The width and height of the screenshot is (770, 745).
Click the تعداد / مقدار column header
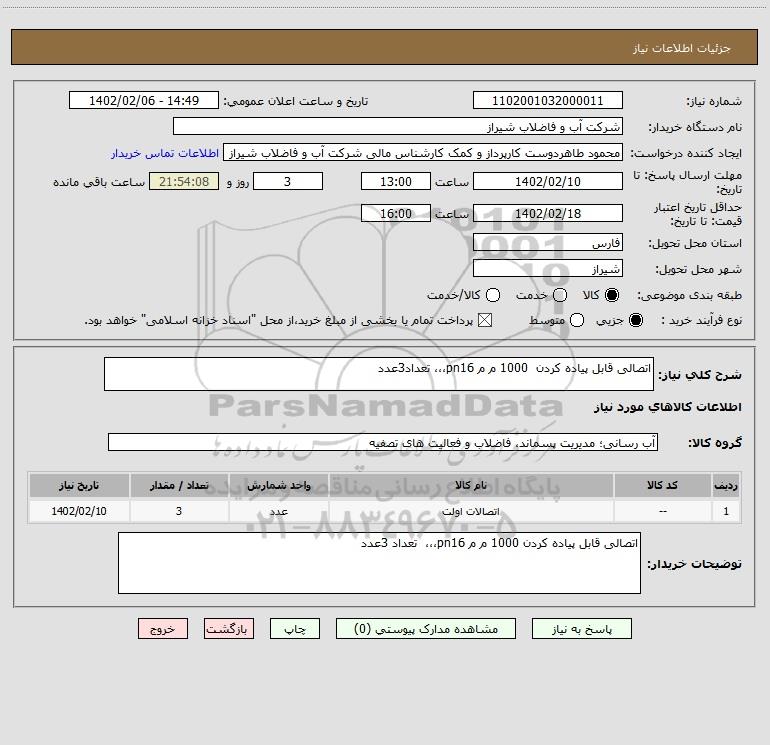179,485
